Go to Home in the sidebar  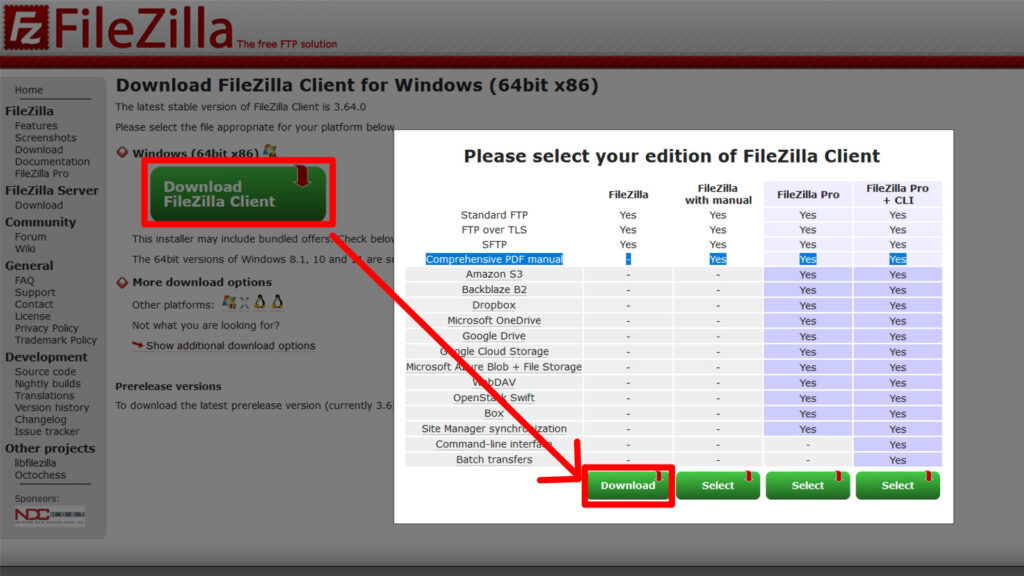pyautogui.click(x=29, y=90)
